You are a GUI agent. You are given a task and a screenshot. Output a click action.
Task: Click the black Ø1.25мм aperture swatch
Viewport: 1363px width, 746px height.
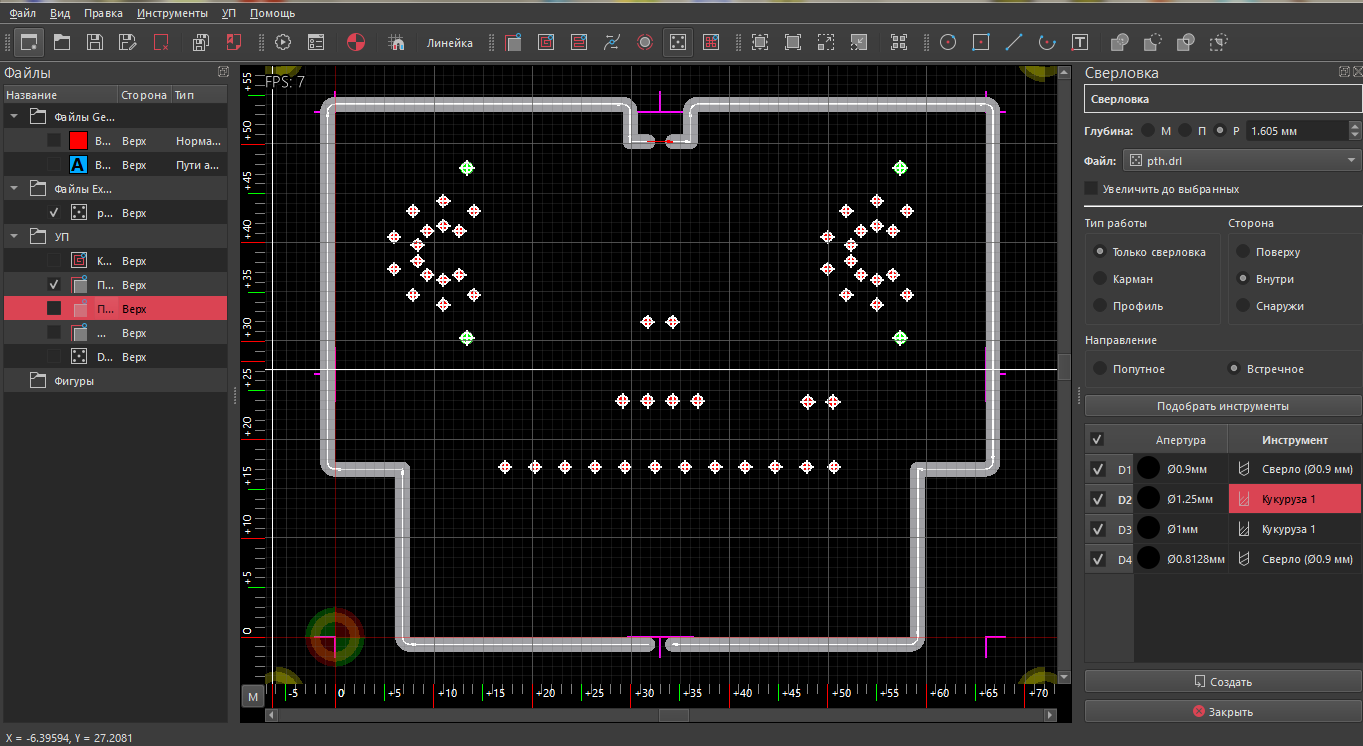point(1149,499)
